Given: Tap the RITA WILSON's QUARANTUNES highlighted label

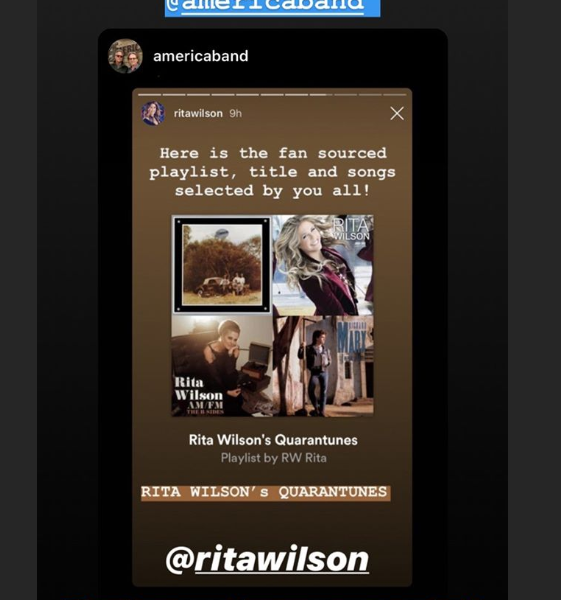Looking at the screenshot, I should coord(266,492).
